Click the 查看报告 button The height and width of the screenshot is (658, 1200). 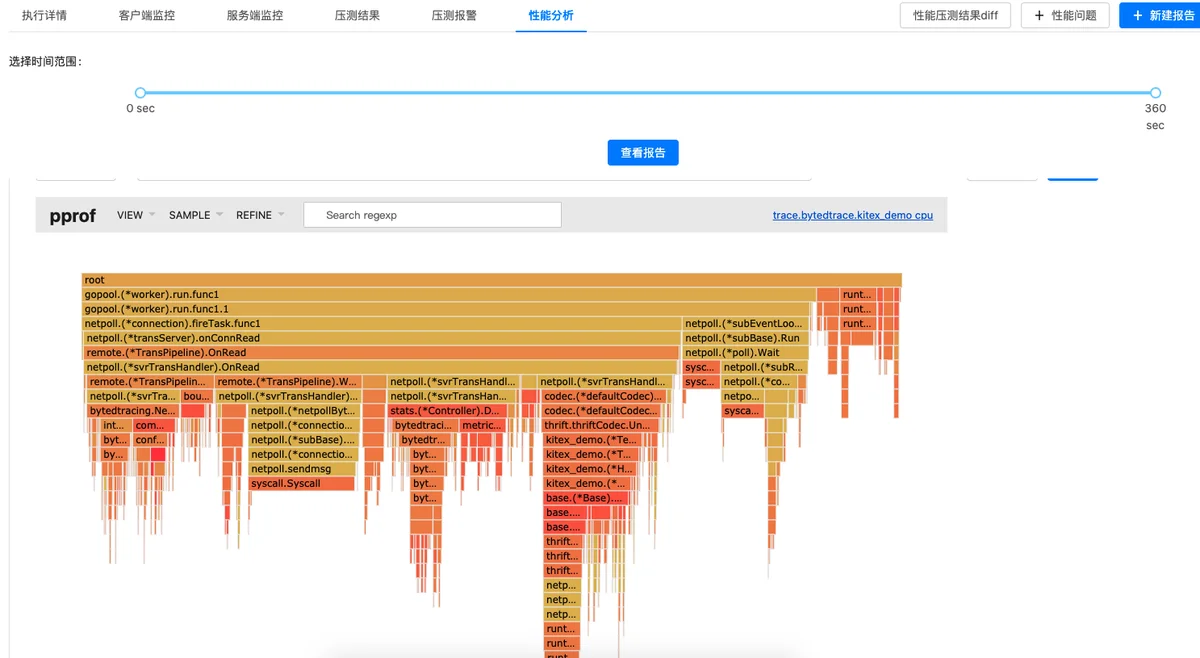tap(643, 153)
